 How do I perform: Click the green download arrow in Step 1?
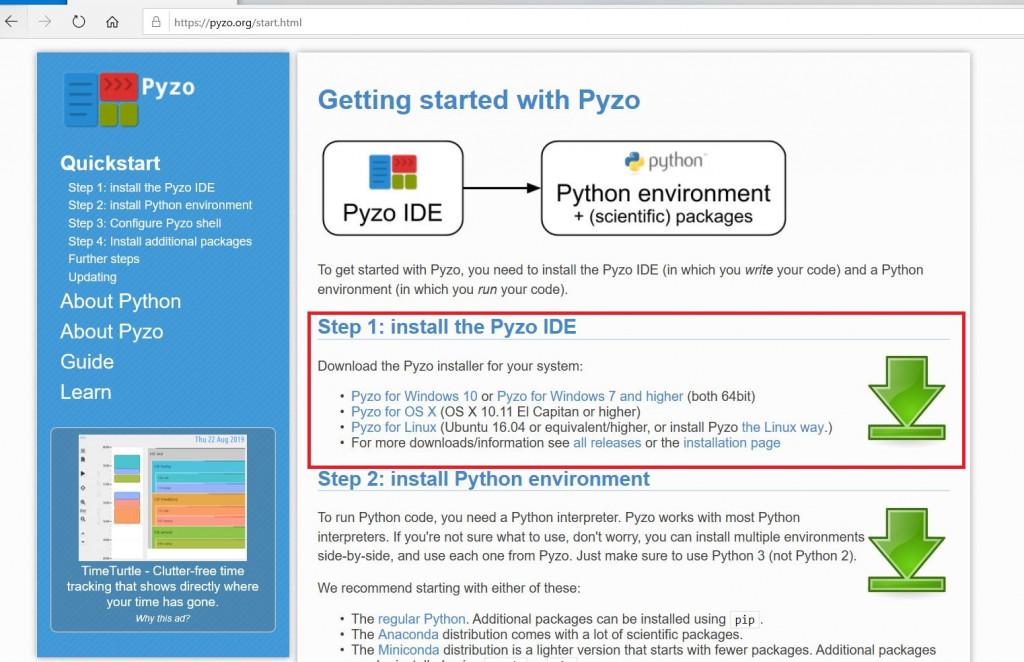(x=906, y=398)
